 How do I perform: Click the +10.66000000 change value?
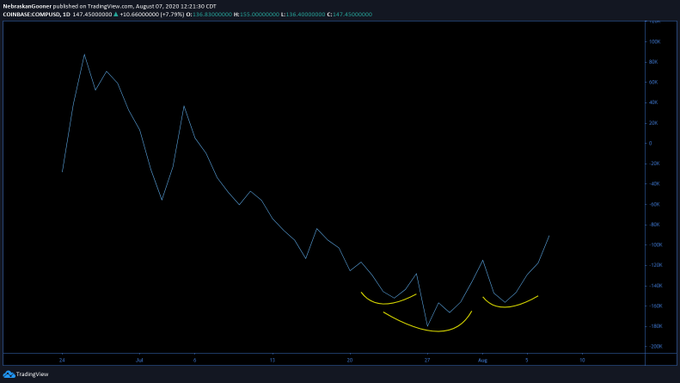(139, 14)
